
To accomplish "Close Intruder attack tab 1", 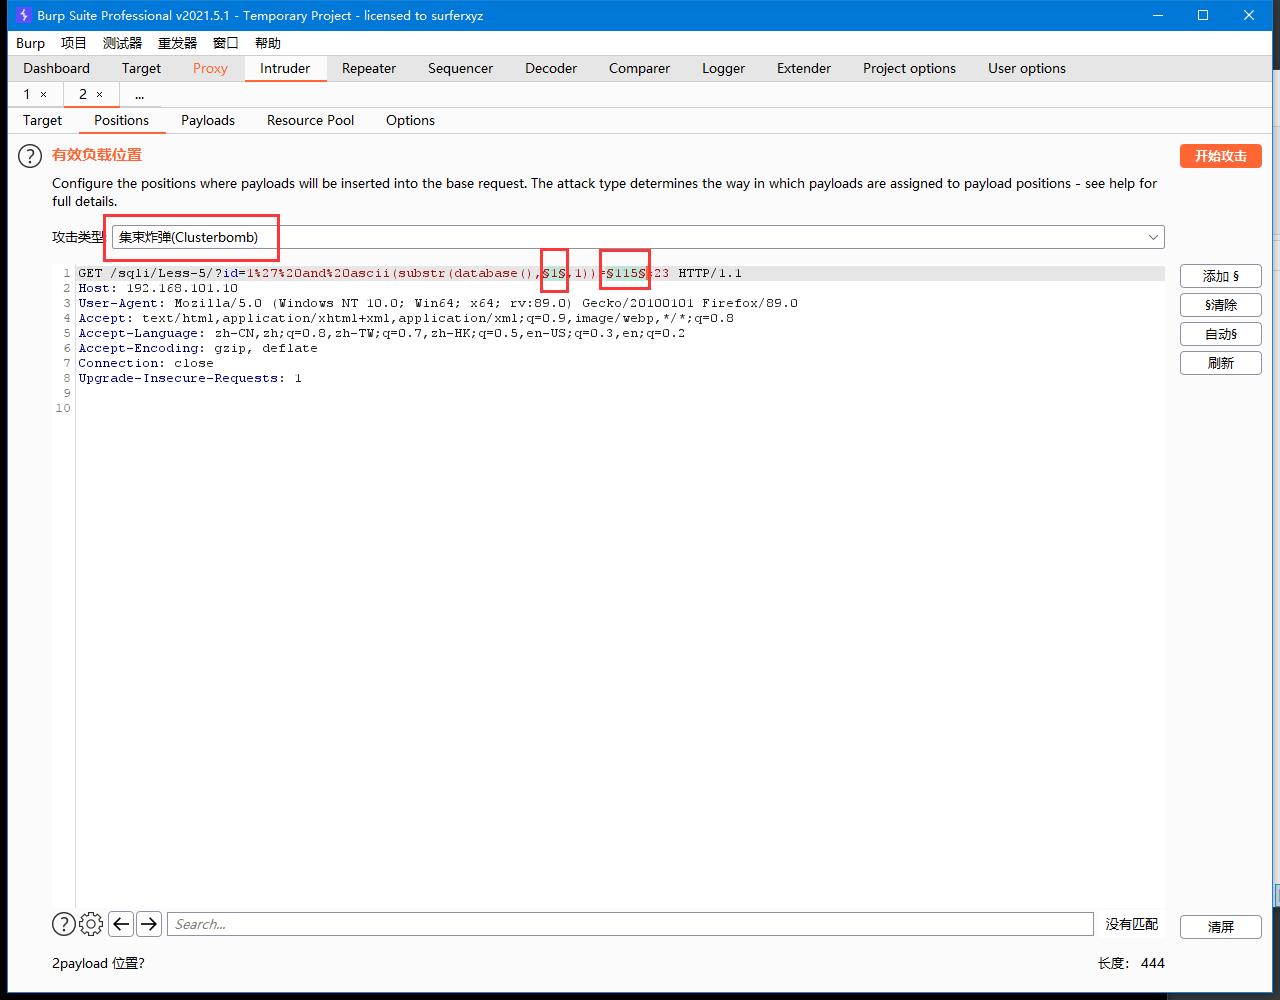I will click(x=43, y=94).
